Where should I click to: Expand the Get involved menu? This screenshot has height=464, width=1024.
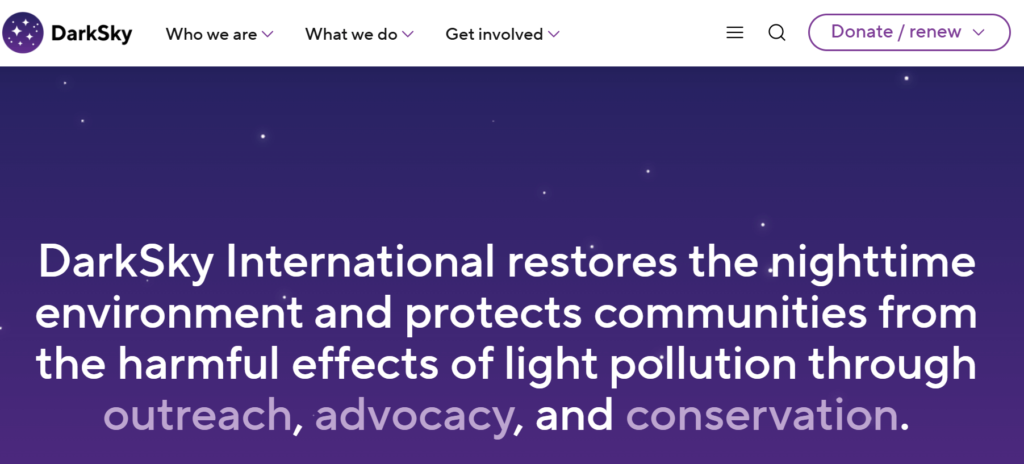coord(502,34)
